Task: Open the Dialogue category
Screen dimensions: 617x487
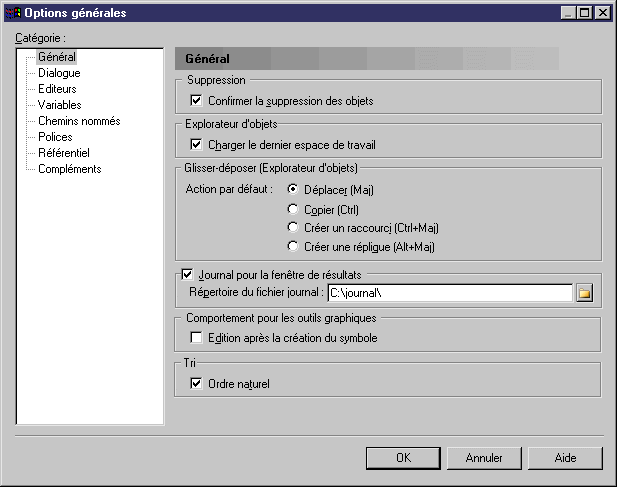Action: (x=59, y=73)
